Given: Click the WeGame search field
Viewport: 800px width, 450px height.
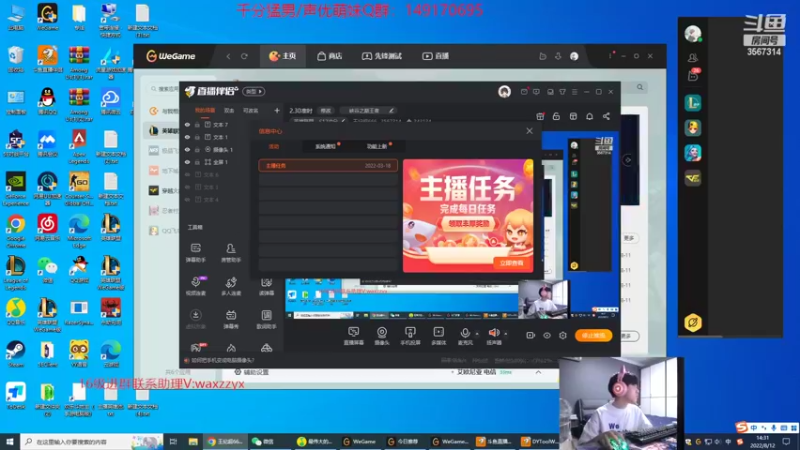Looking at the screenshot, I should click(165, 89).
